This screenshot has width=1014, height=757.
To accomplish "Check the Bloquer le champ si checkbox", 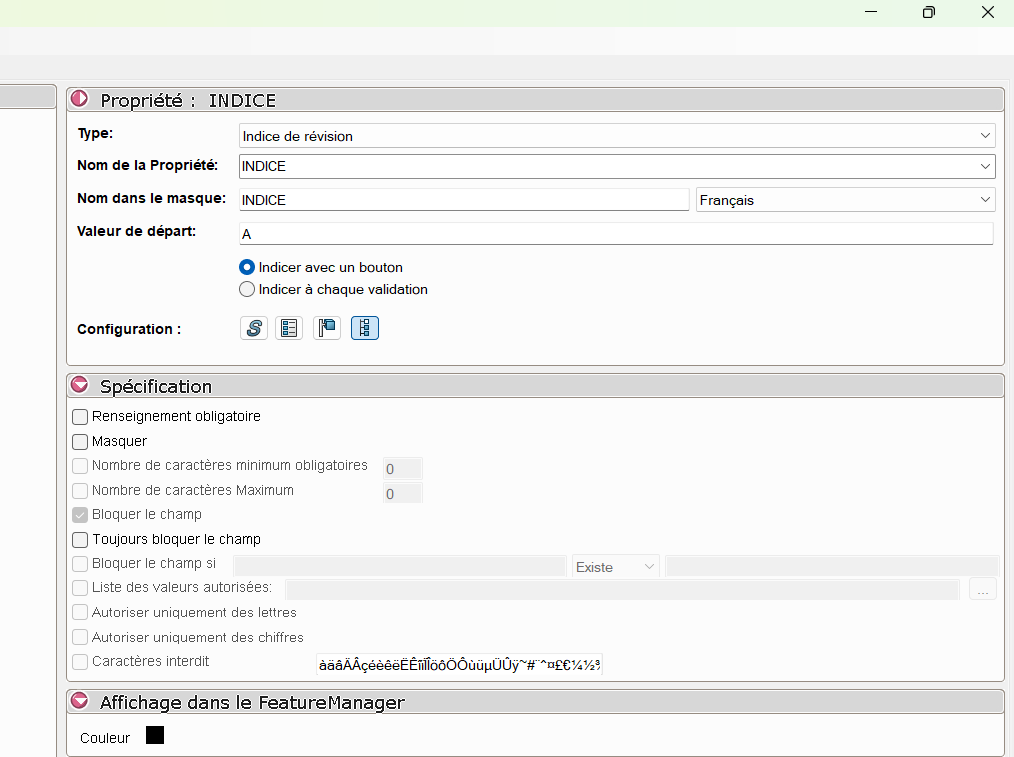I will [80, 564].
